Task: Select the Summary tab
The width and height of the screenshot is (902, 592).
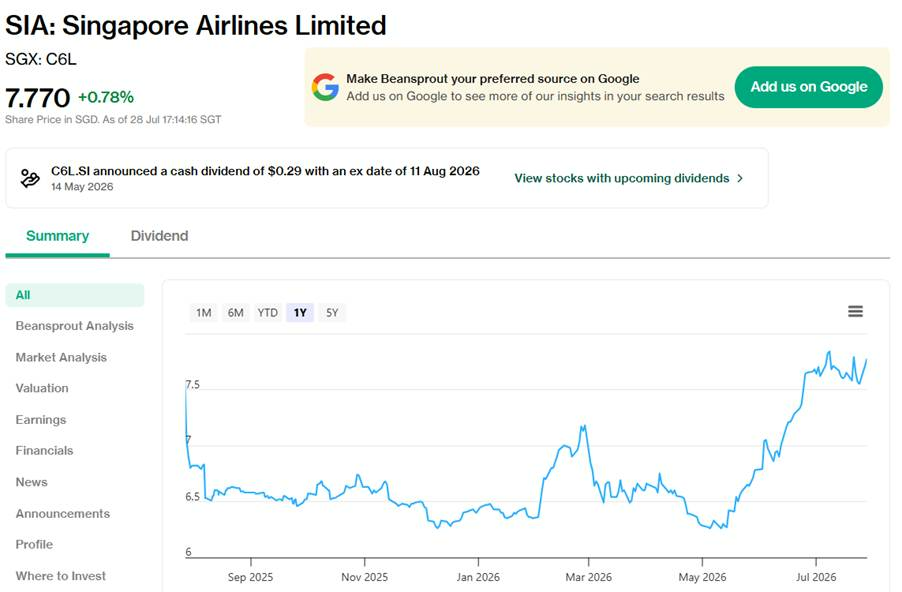Action: pyautogui.click(x=58, y=236)
